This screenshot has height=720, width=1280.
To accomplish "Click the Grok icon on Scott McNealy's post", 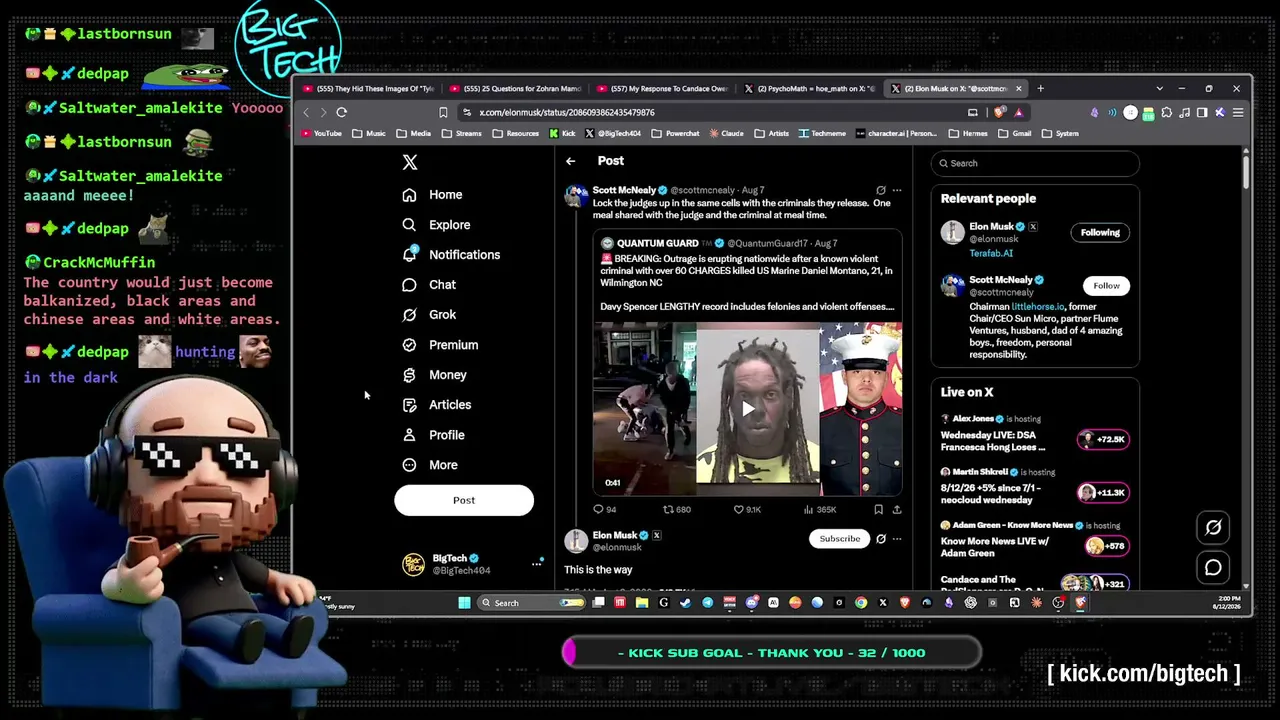I will click(x=881, y=190).
